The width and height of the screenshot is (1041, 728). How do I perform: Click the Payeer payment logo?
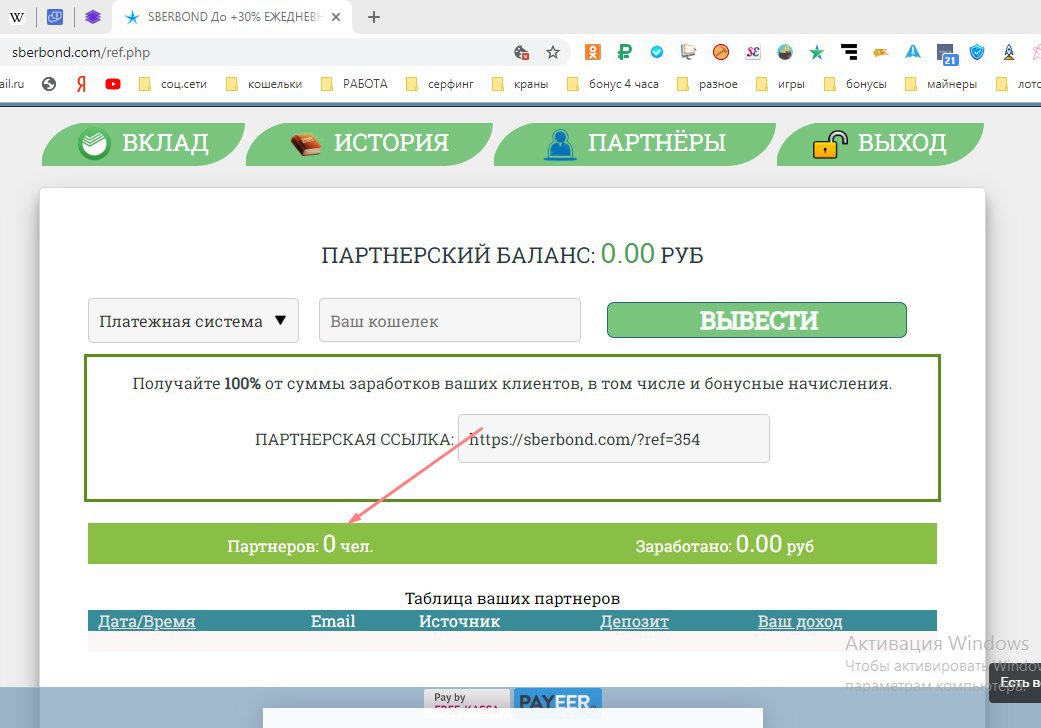pyautogui.click(x=557, y=702)
